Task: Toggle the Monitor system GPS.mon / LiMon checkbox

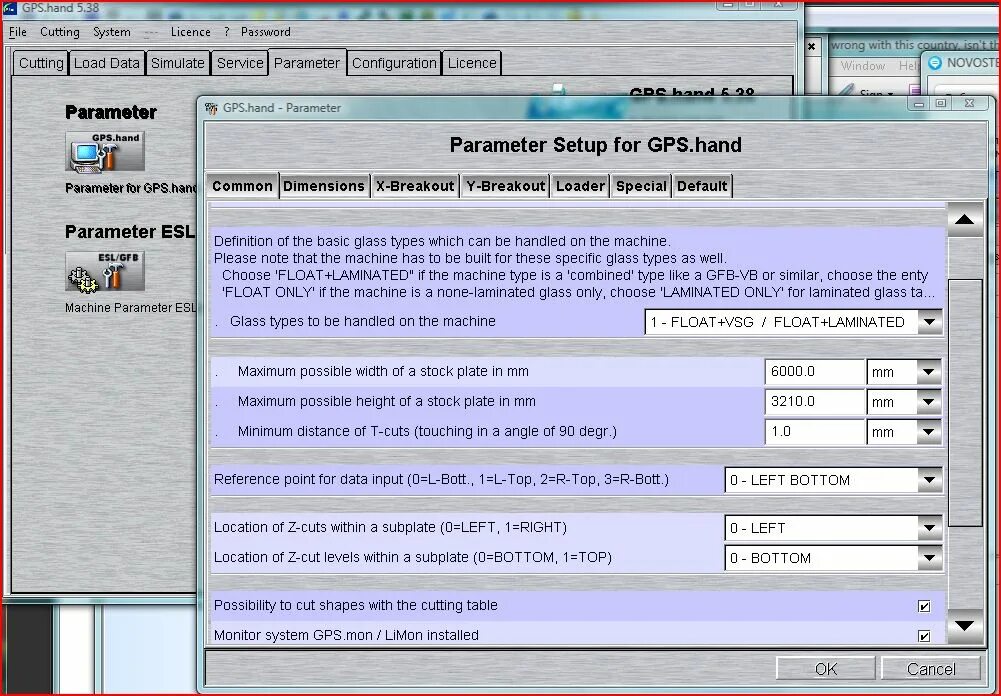Action: [923, 635]
